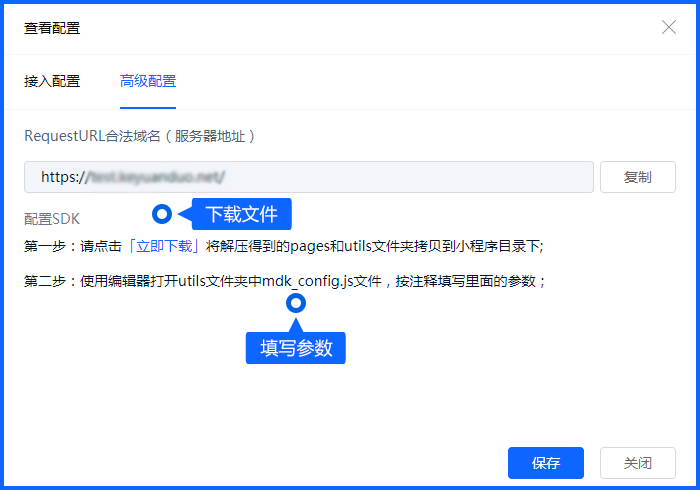This screenshot has height=490, width=700.
Task: Click the 配置SDK section heading
Action: click(x=52, y=218)
